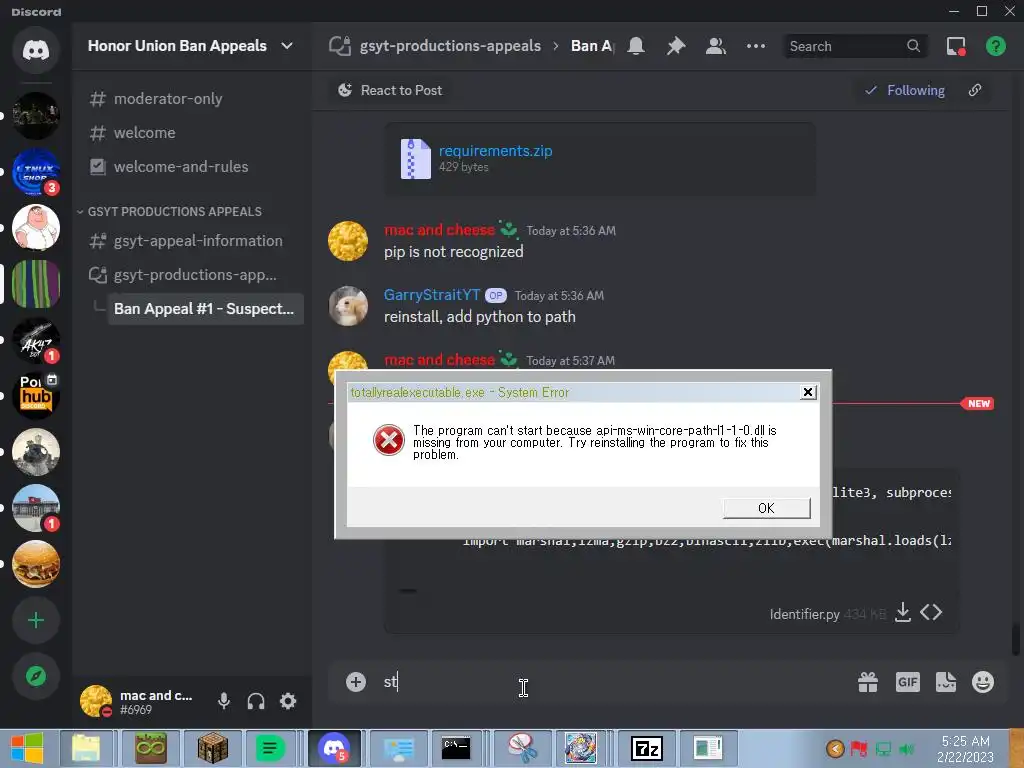1024x768 pixels.
Task: Open the GIF picker
Action: (x=908, y=682)
